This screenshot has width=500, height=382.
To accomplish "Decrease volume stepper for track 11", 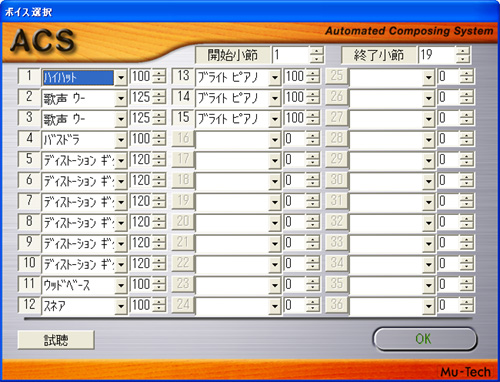I will (x=159, y=289).
